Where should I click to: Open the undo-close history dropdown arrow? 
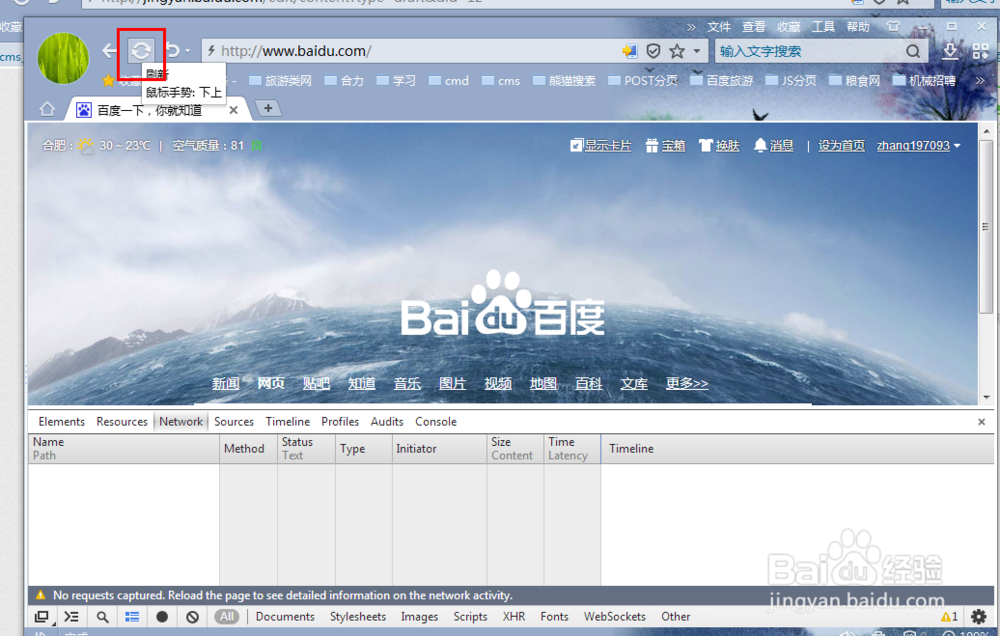[x=188, y=51]
